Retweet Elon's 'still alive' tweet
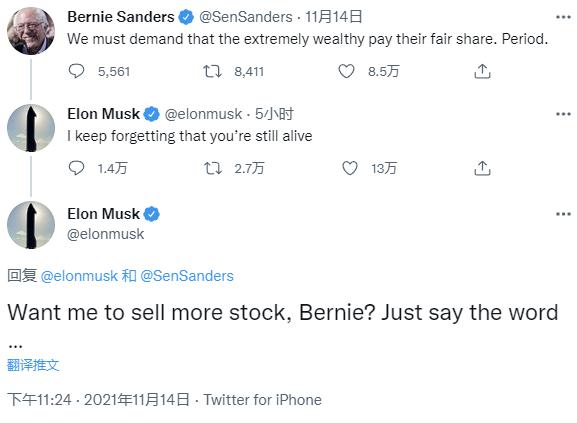This screenshot has width=577, height=423. coord(213,168)
